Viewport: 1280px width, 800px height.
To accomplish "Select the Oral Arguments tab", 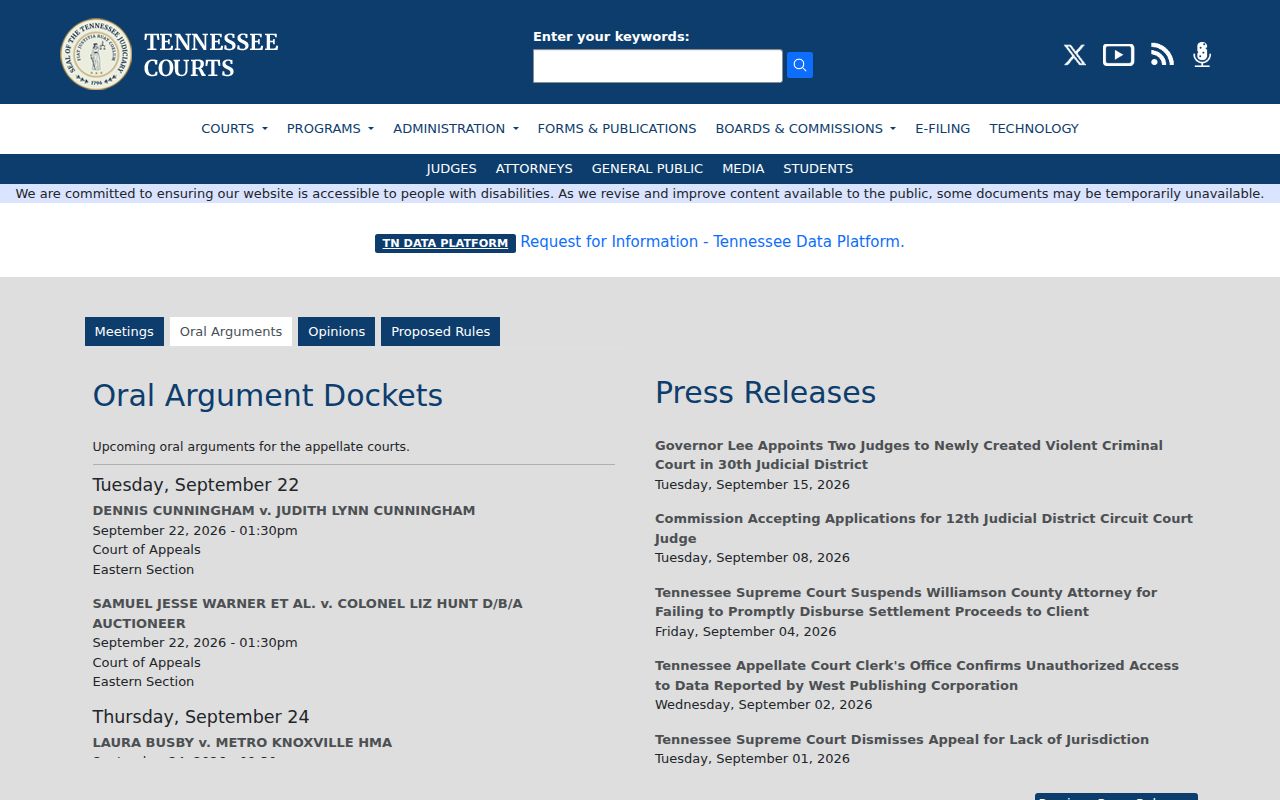I will point(231,331).
